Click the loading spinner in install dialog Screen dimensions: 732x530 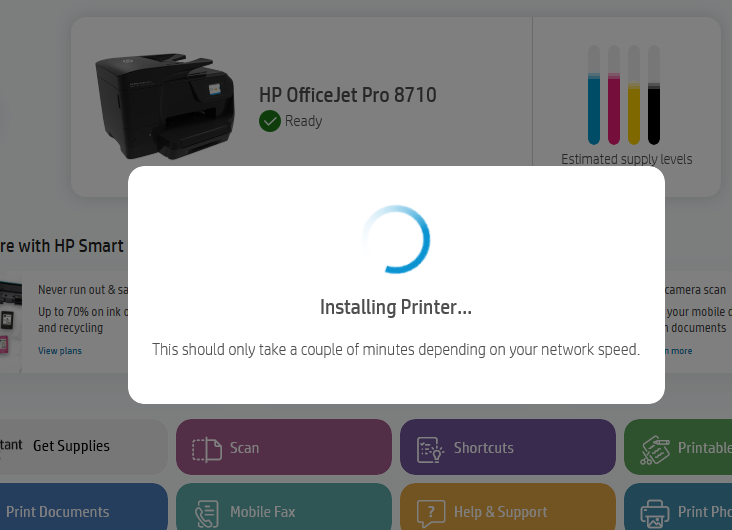click(396, 239)
